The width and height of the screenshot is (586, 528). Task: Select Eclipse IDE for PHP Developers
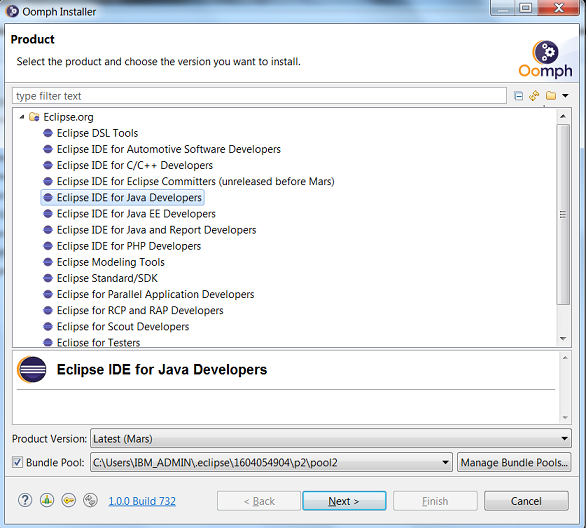tap(129, 246)
